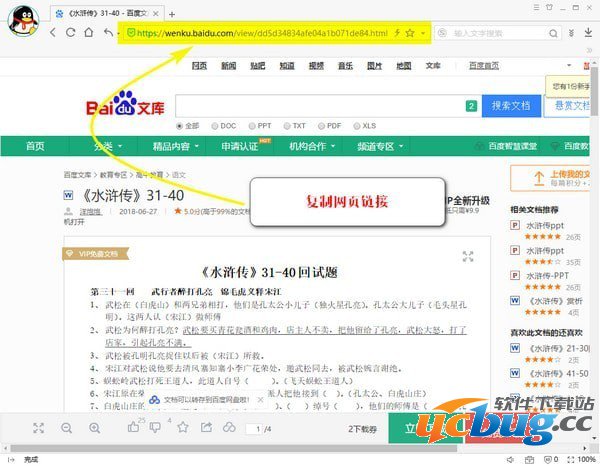Go back with the browser back arrow

[53, 33]
